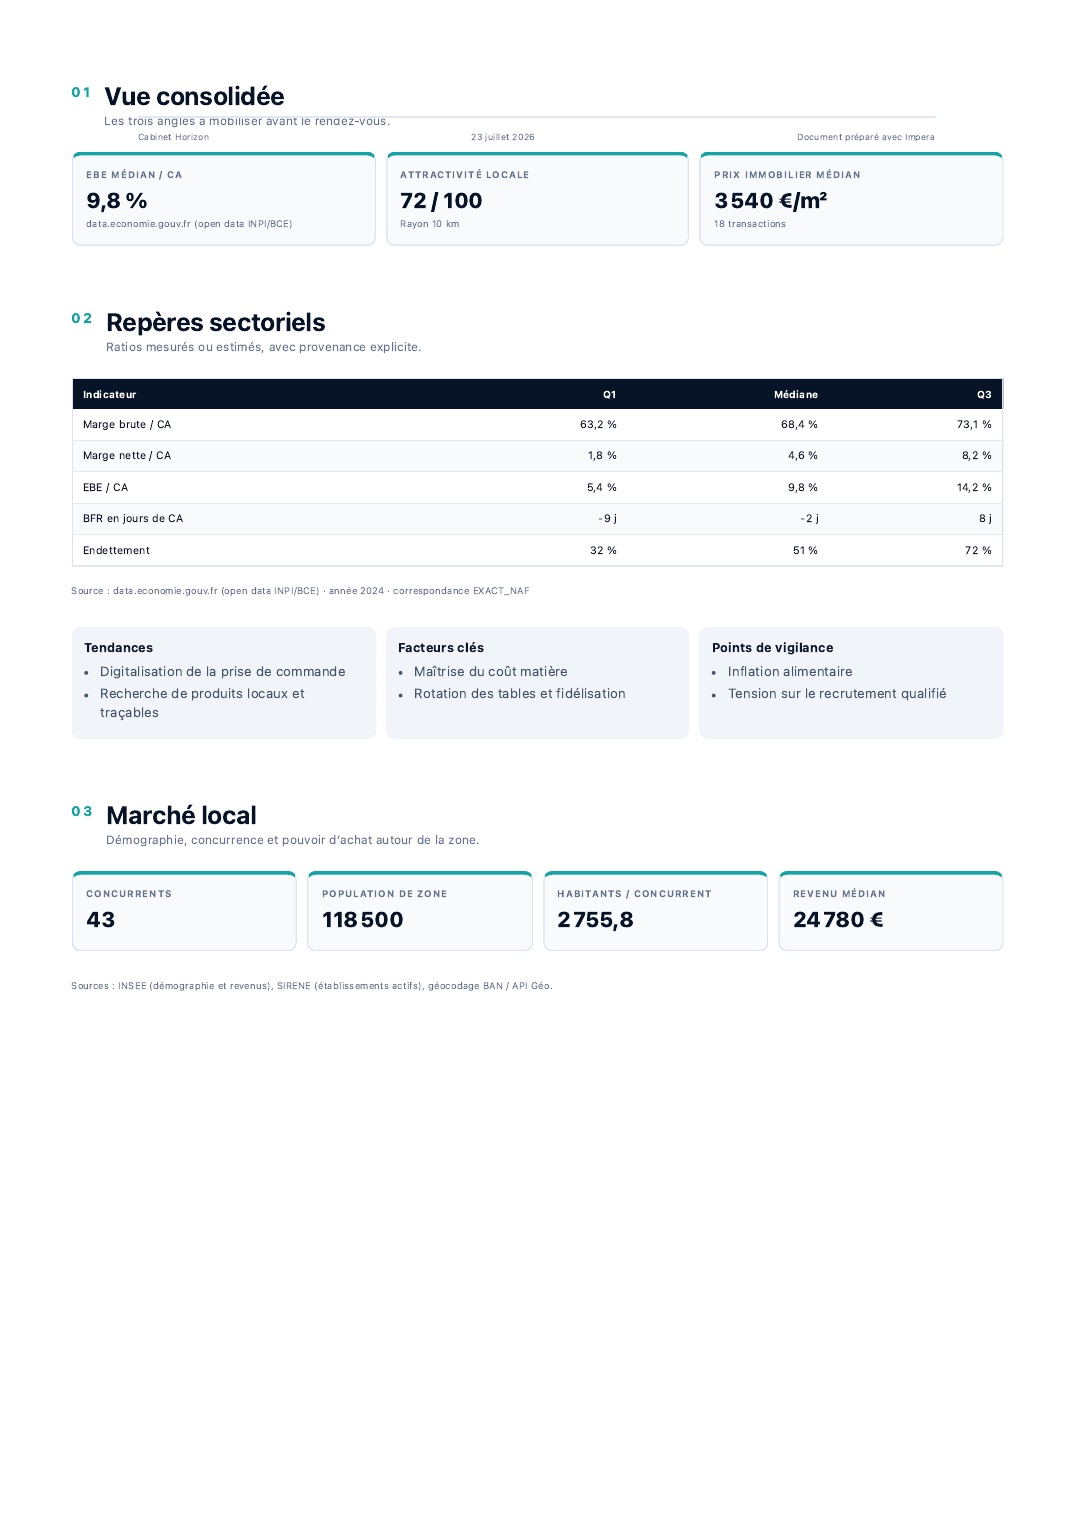The width and height of the screenshot is (1075, 1521).
Task: Click the 'HABITANTS / CONCURRENT' card label
Action: [634, 894]
